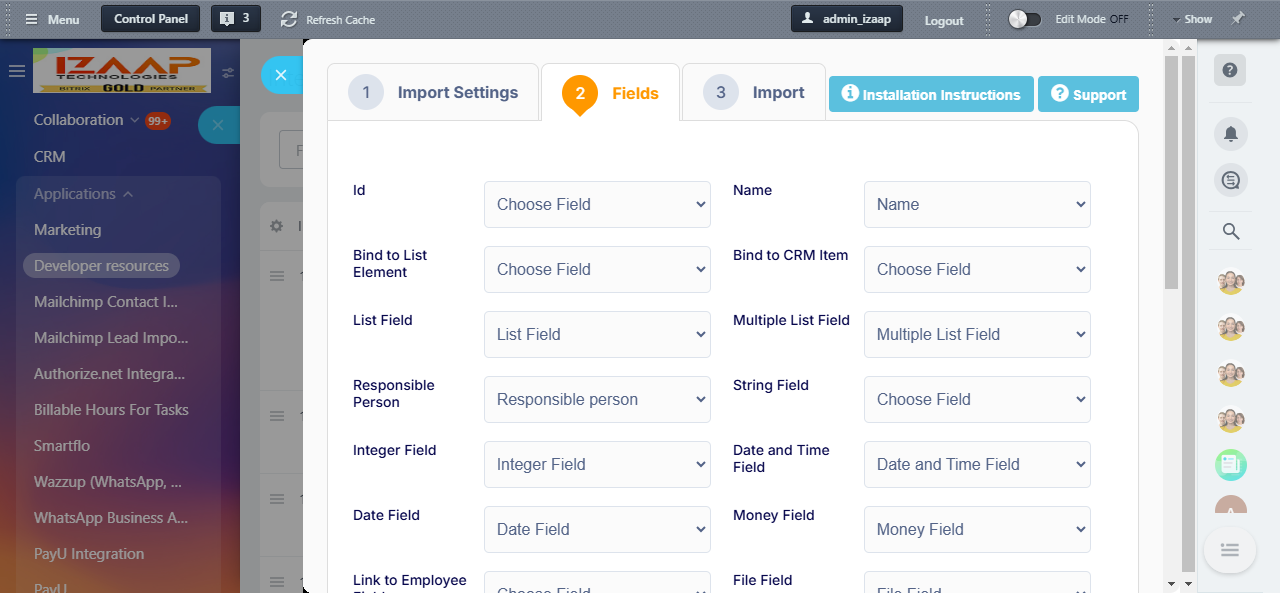
Task: Click the search magnifier icon in right sidebar
Action: (x=1230, y=232)
